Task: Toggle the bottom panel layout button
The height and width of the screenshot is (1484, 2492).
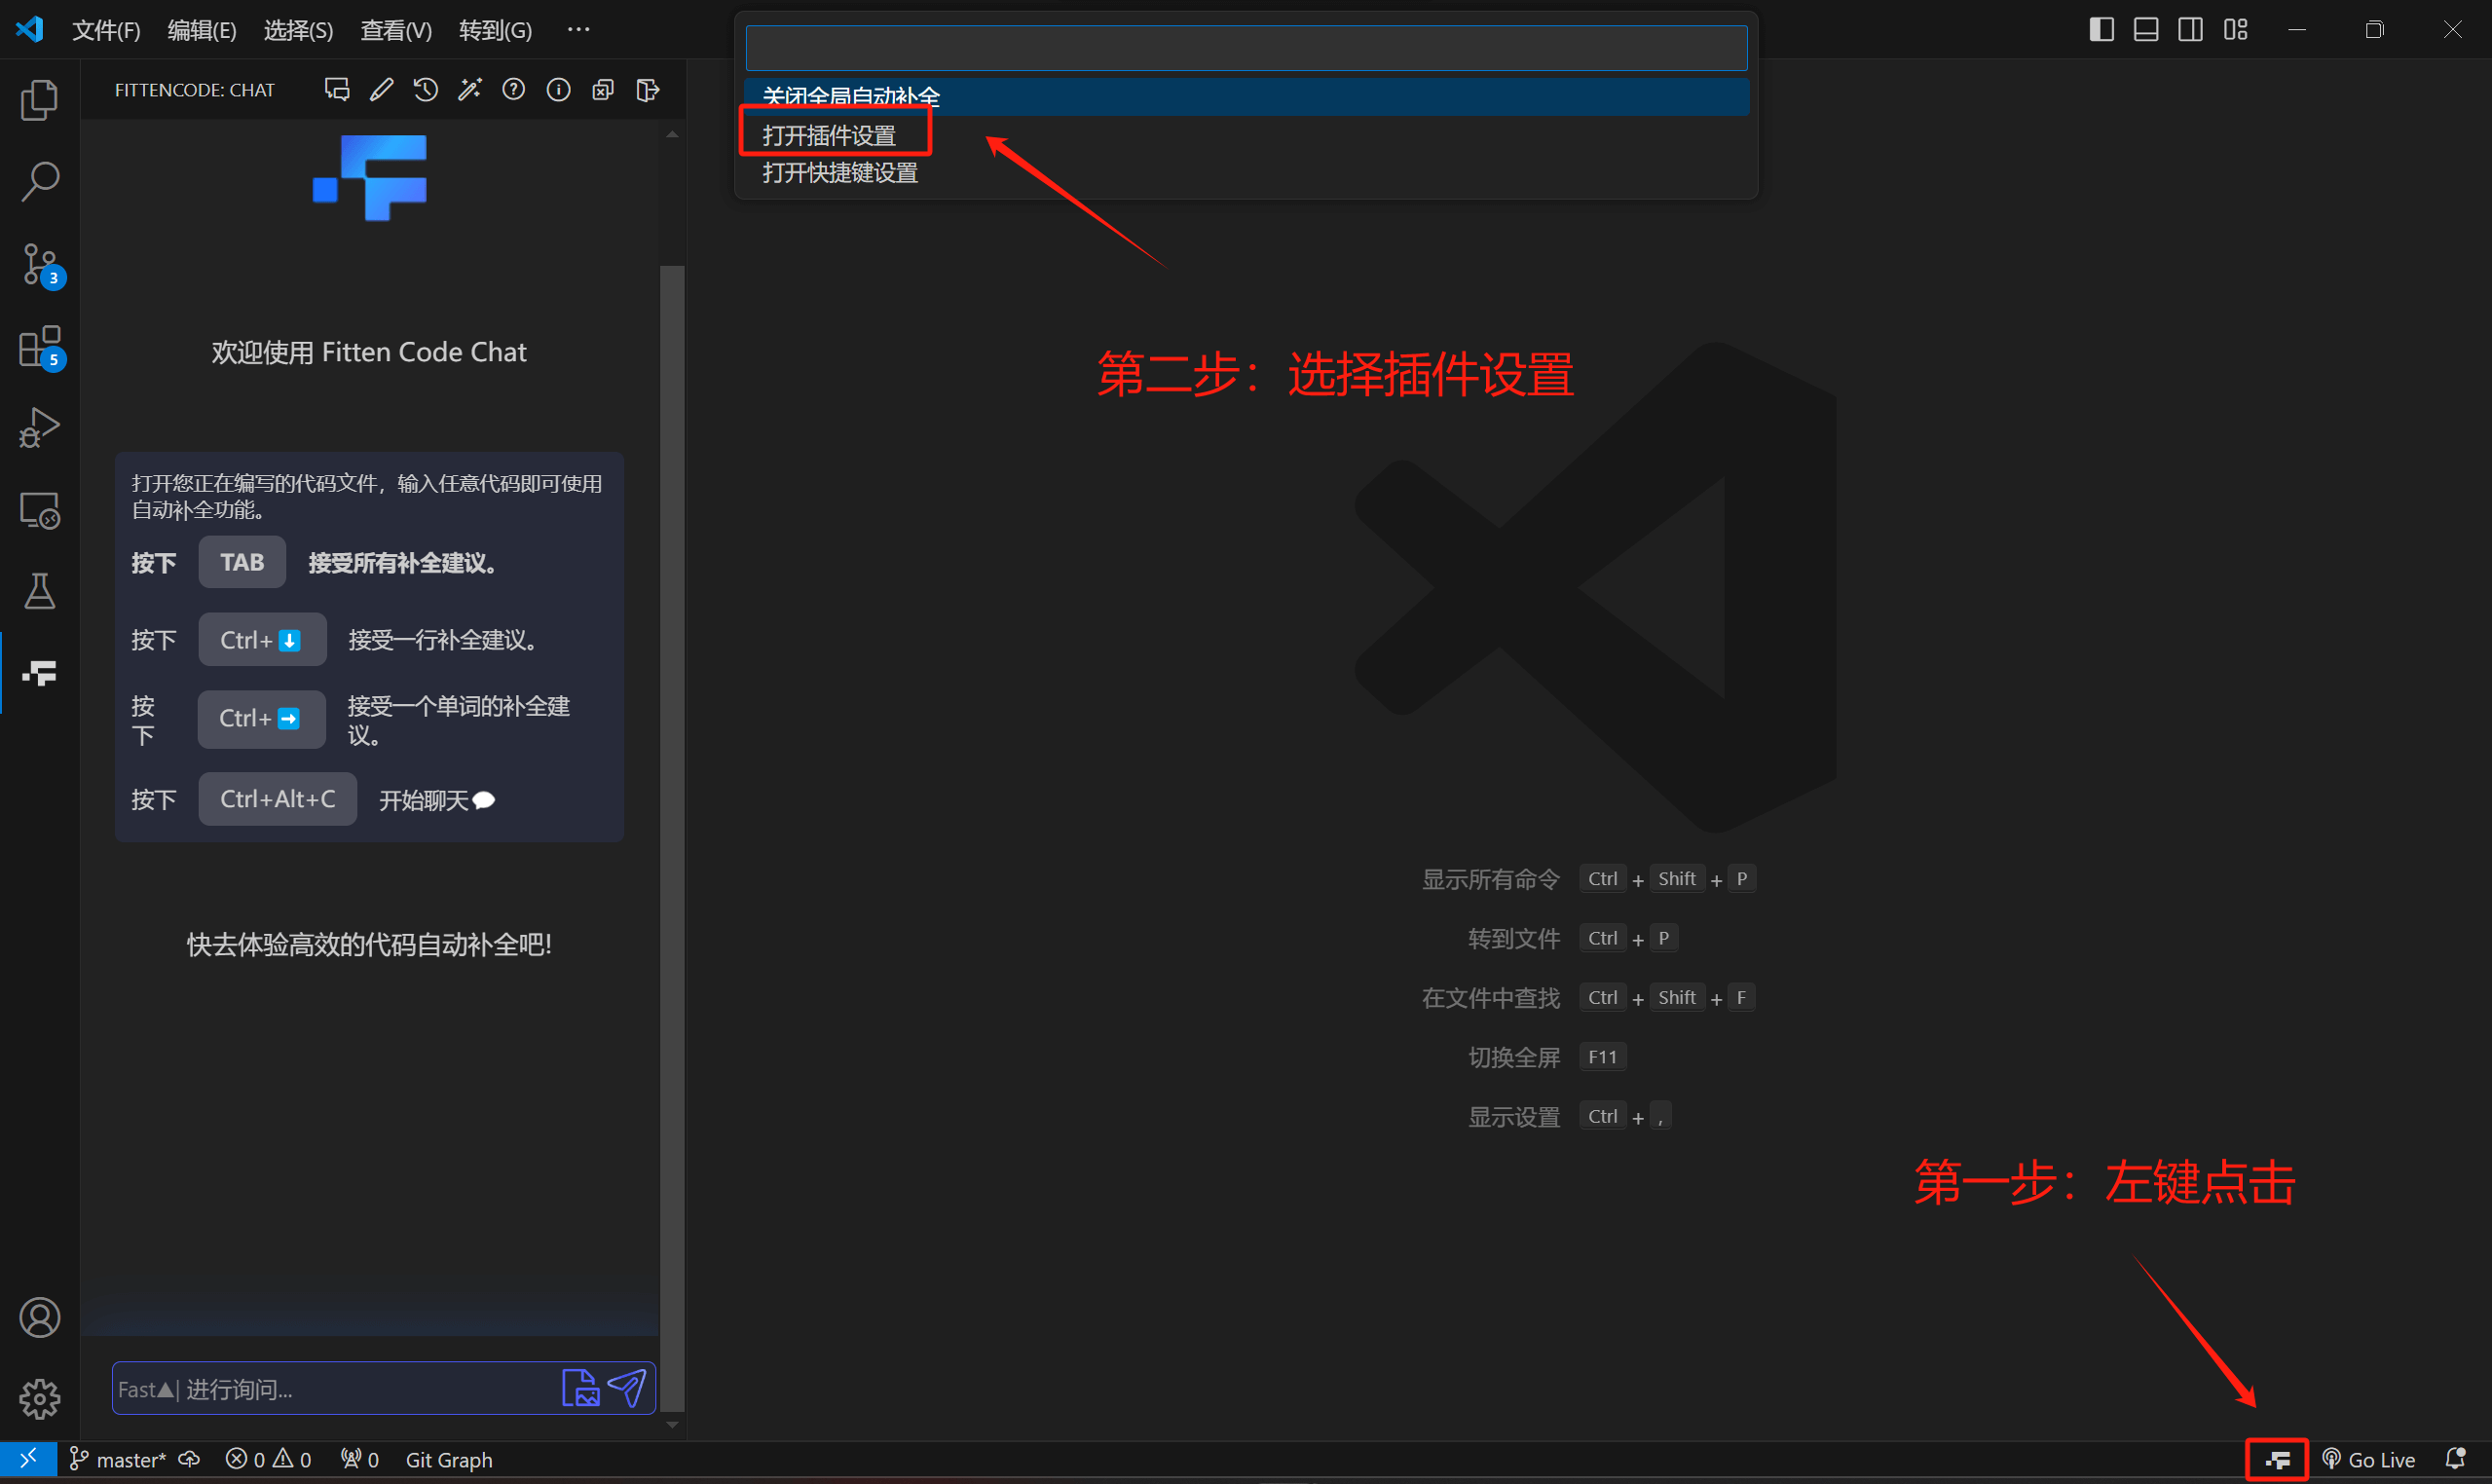Action: 2145,29
